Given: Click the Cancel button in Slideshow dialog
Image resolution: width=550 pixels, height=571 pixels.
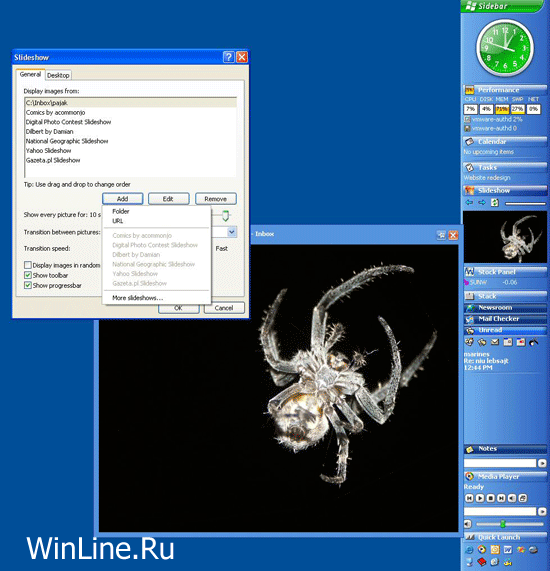Looking at the screenshot, I should coord(224,308).
